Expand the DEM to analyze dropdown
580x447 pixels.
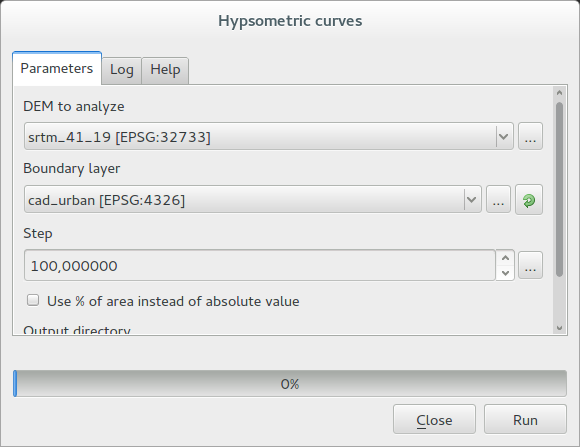coord(503,137)
